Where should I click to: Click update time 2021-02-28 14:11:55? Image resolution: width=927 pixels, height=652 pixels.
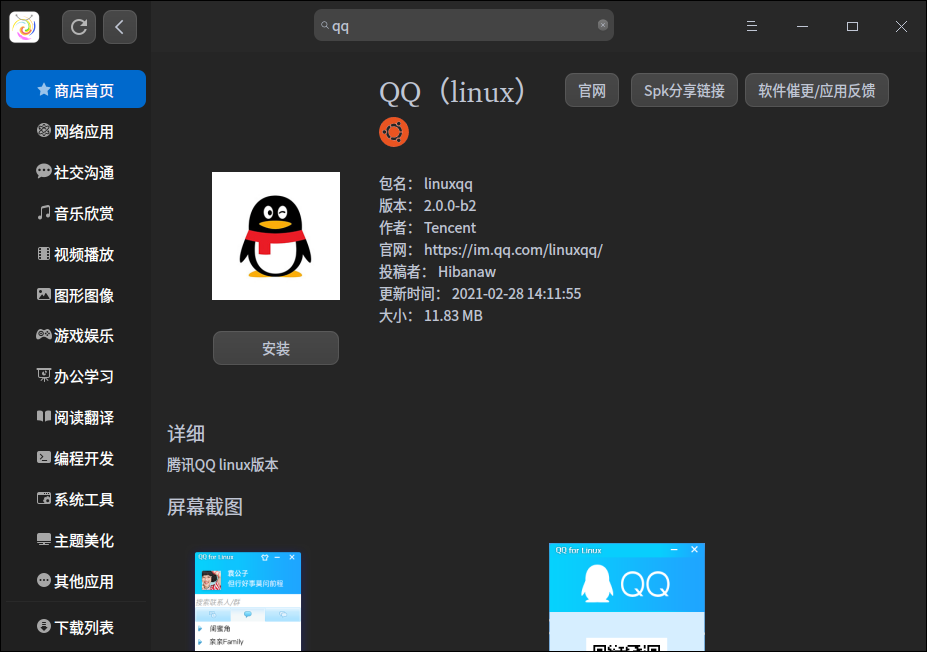pyautogui.click(x=516, y=294)
